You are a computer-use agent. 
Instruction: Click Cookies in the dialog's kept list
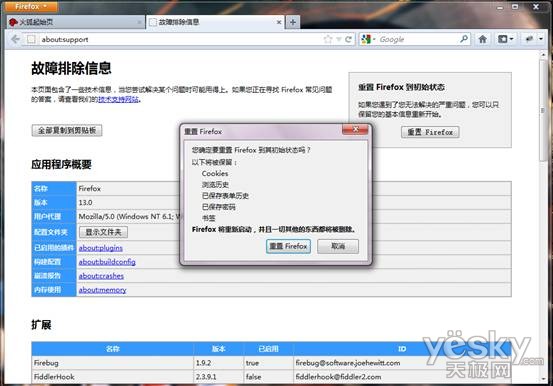(215, 174)
